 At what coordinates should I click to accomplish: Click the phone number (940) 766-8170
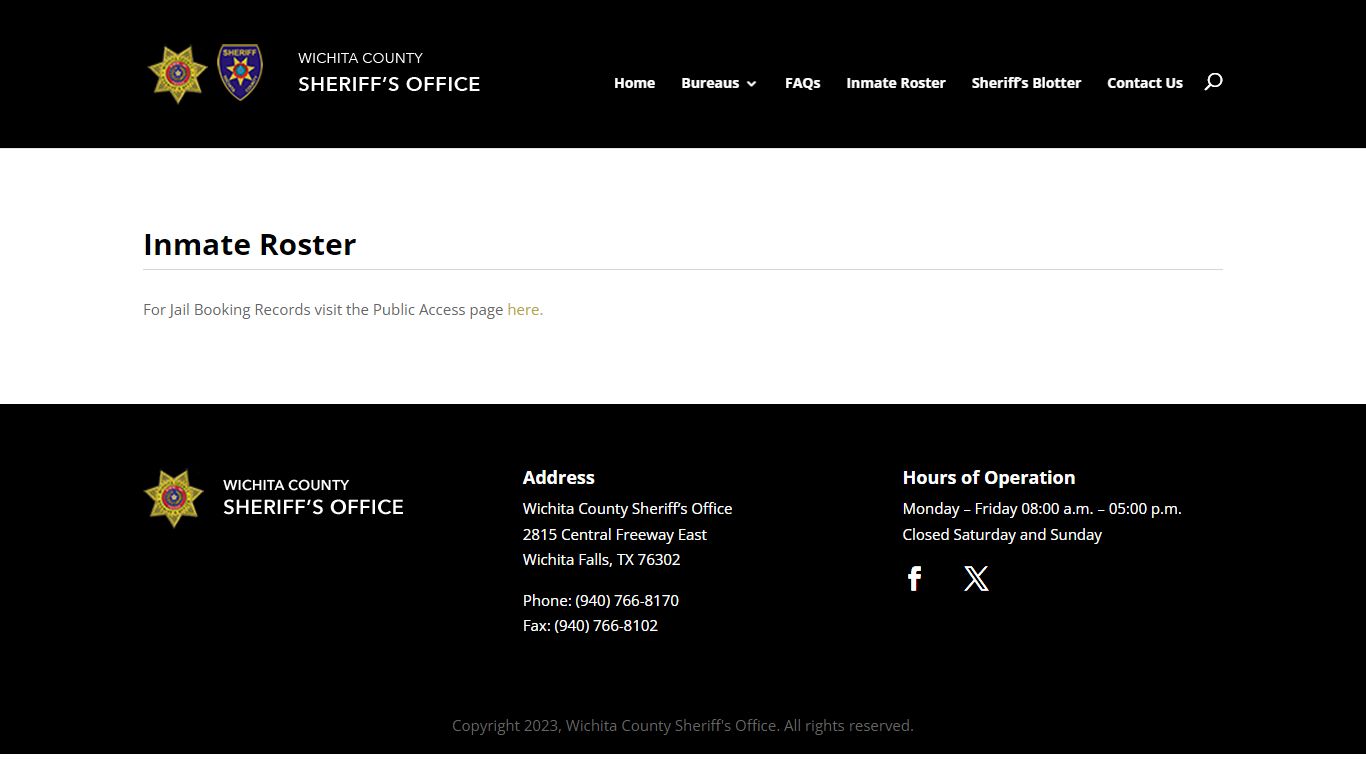[627, 600]
